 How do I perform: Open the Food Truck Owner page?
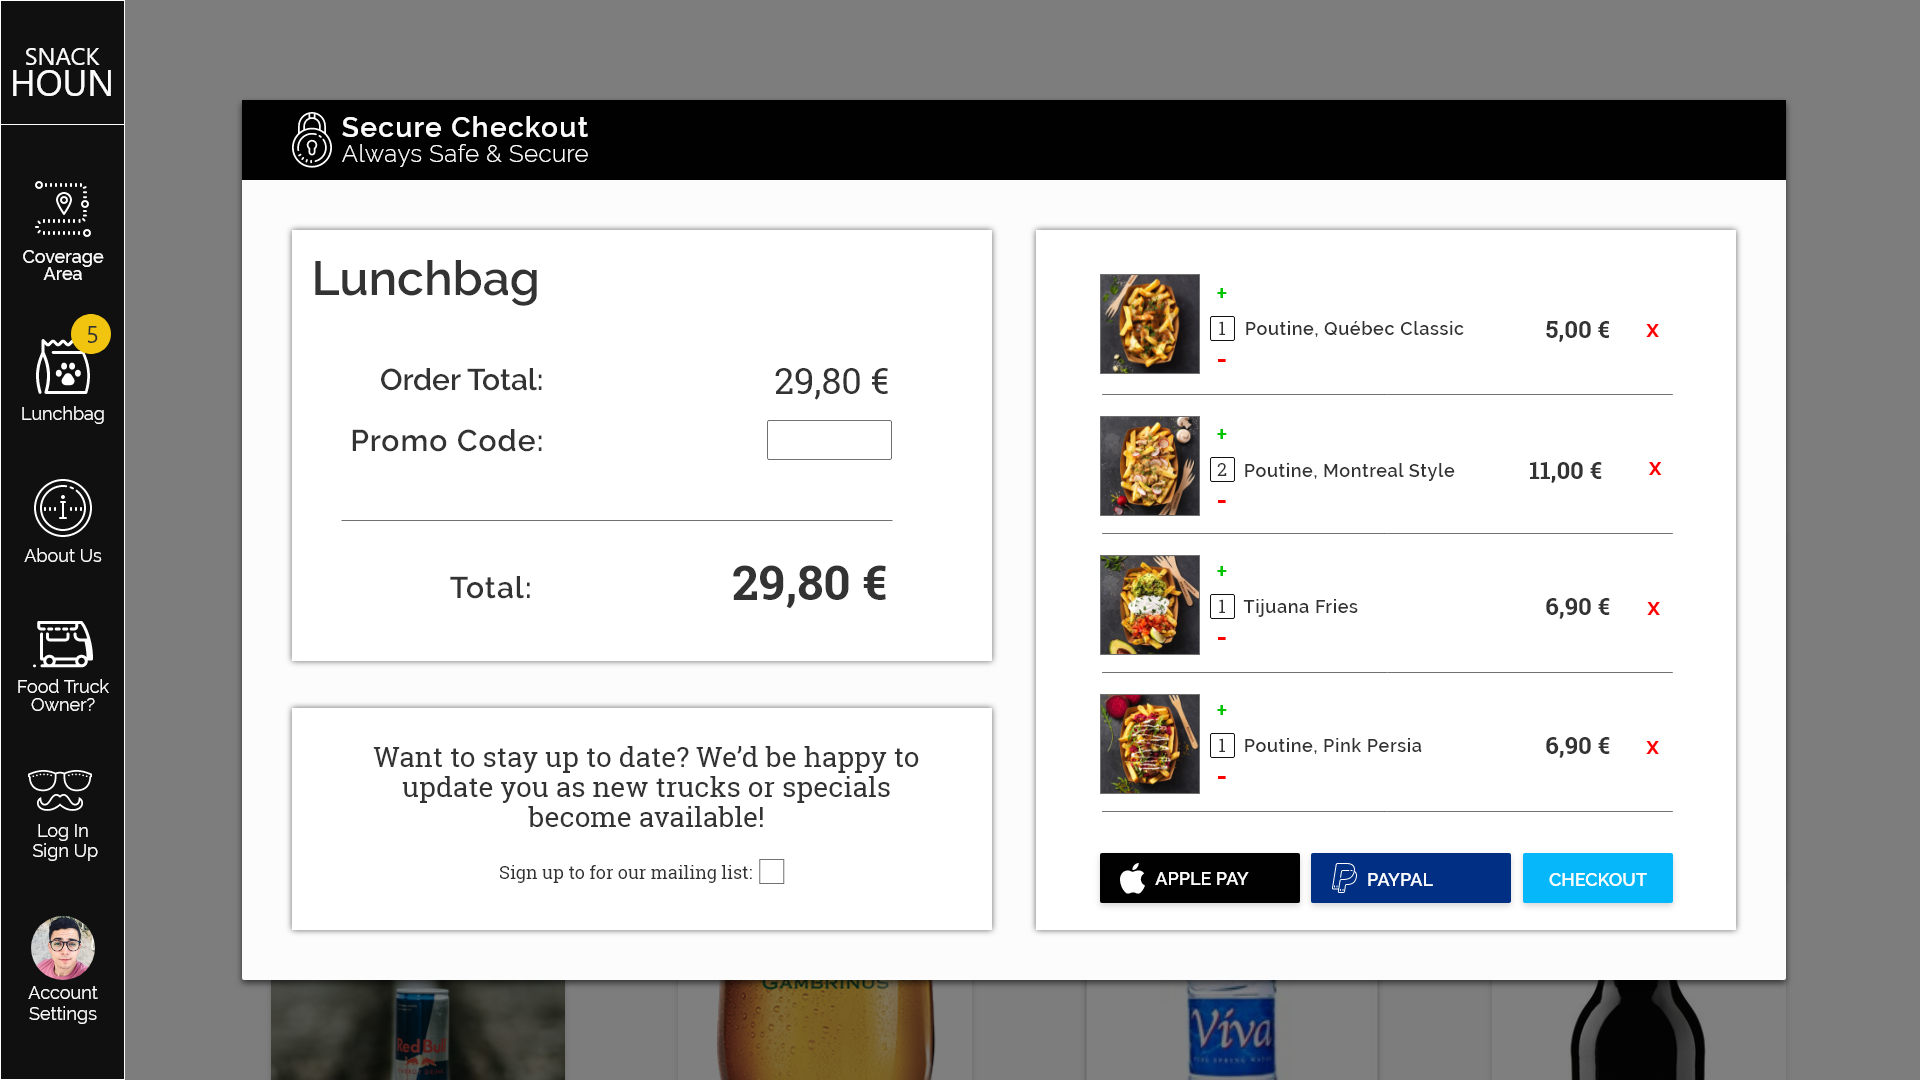pos(63,645)
